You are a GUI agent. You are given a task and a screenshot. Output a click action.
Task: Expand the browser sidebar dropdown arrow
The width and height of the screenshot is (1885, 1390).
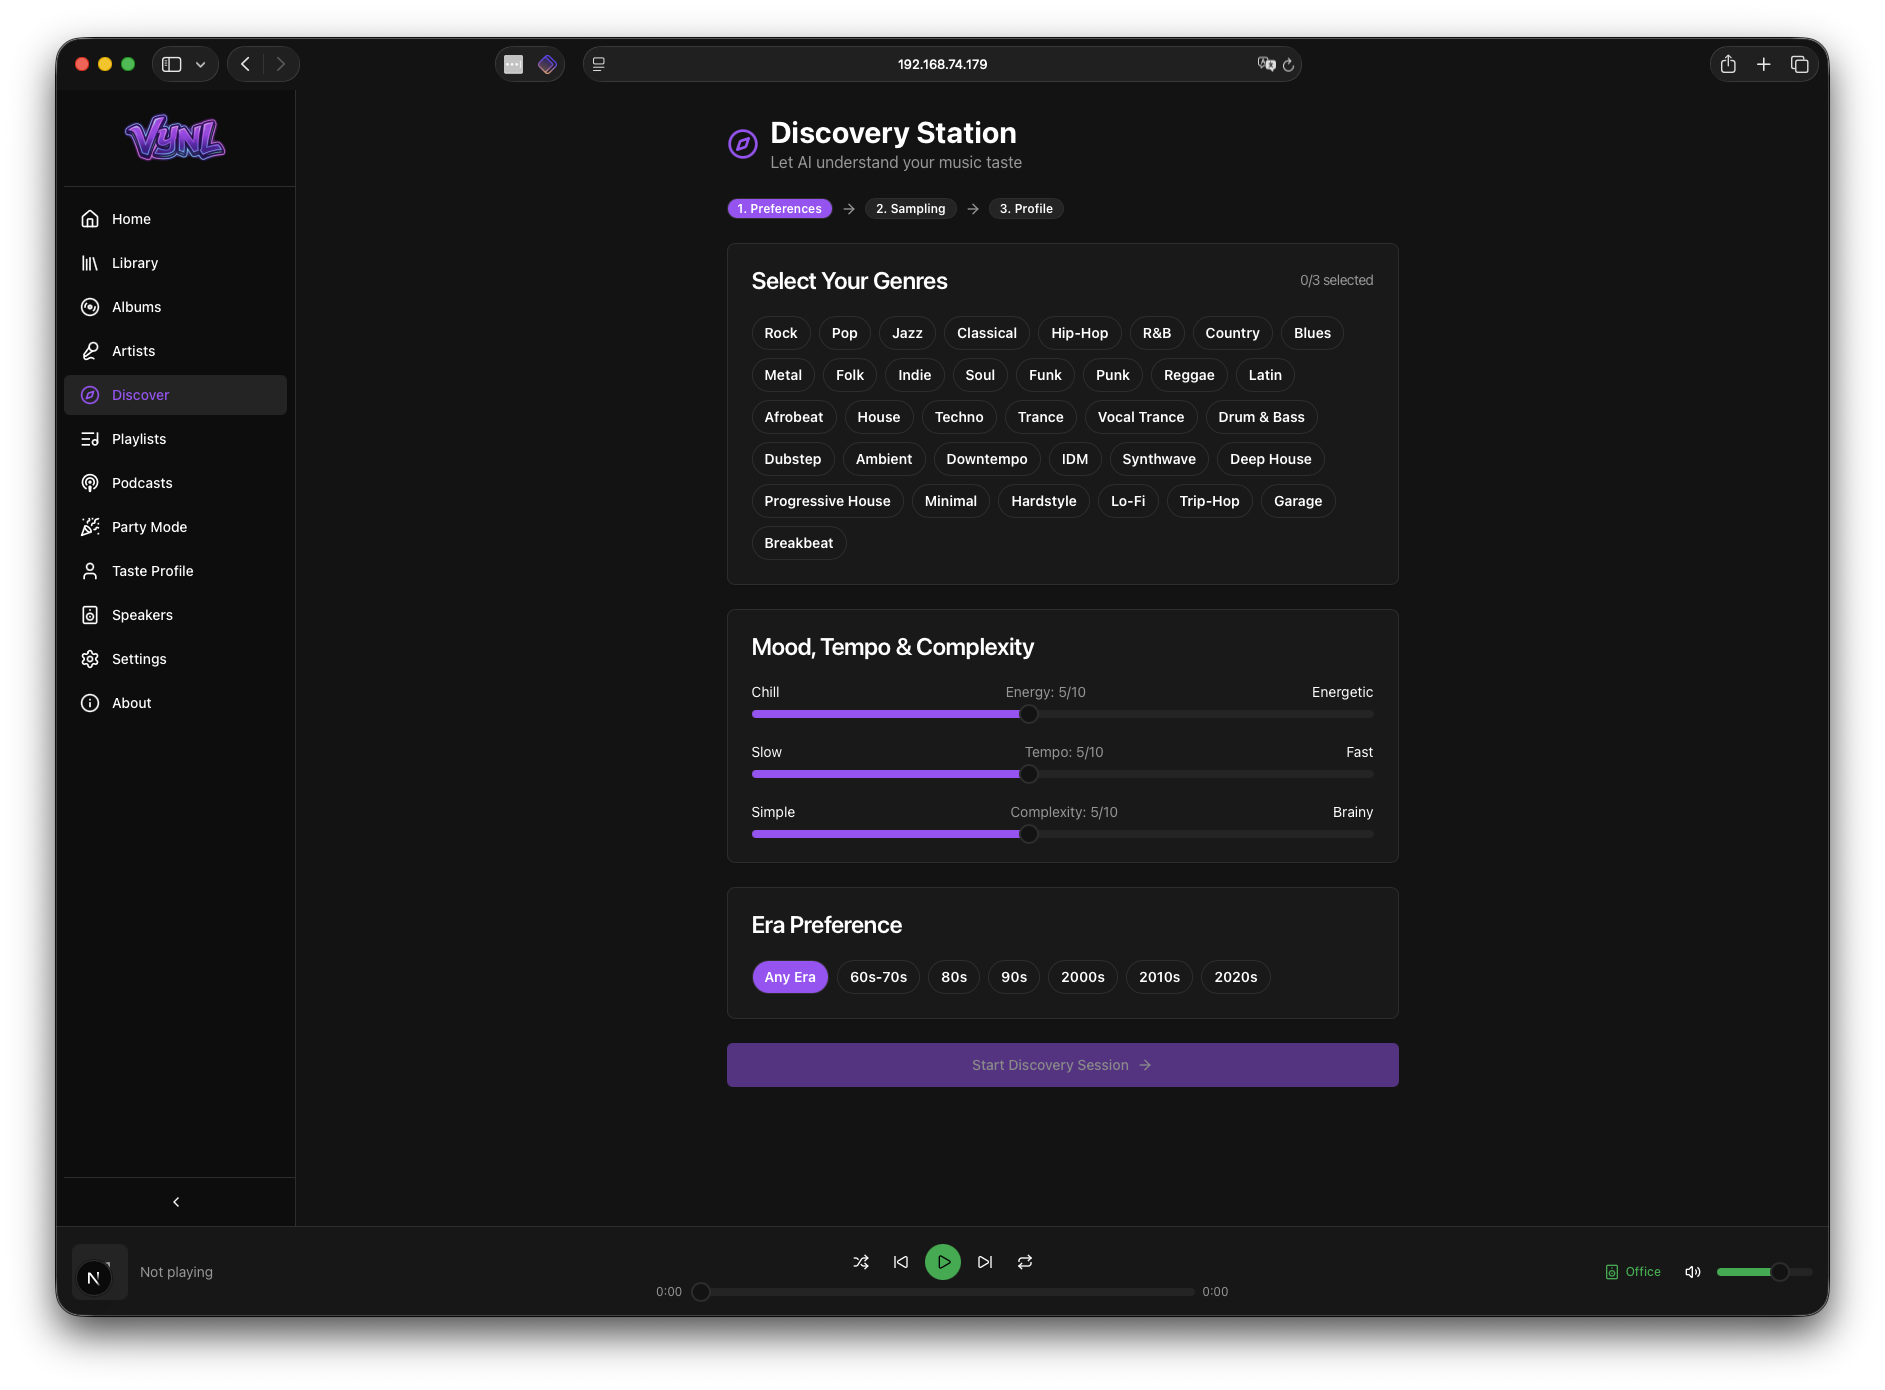201,64
